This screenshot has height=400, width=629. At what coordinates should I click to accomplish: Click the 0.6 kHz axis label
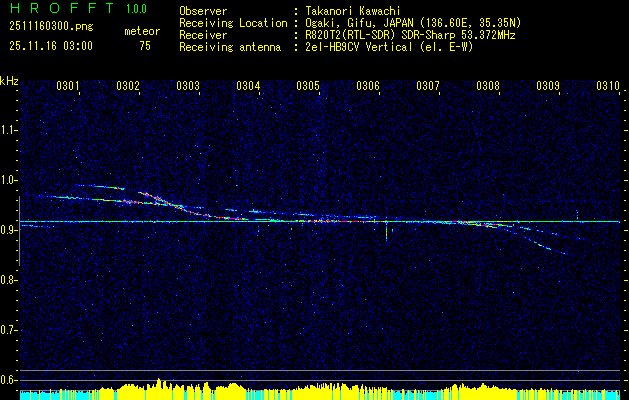[8, 380]
